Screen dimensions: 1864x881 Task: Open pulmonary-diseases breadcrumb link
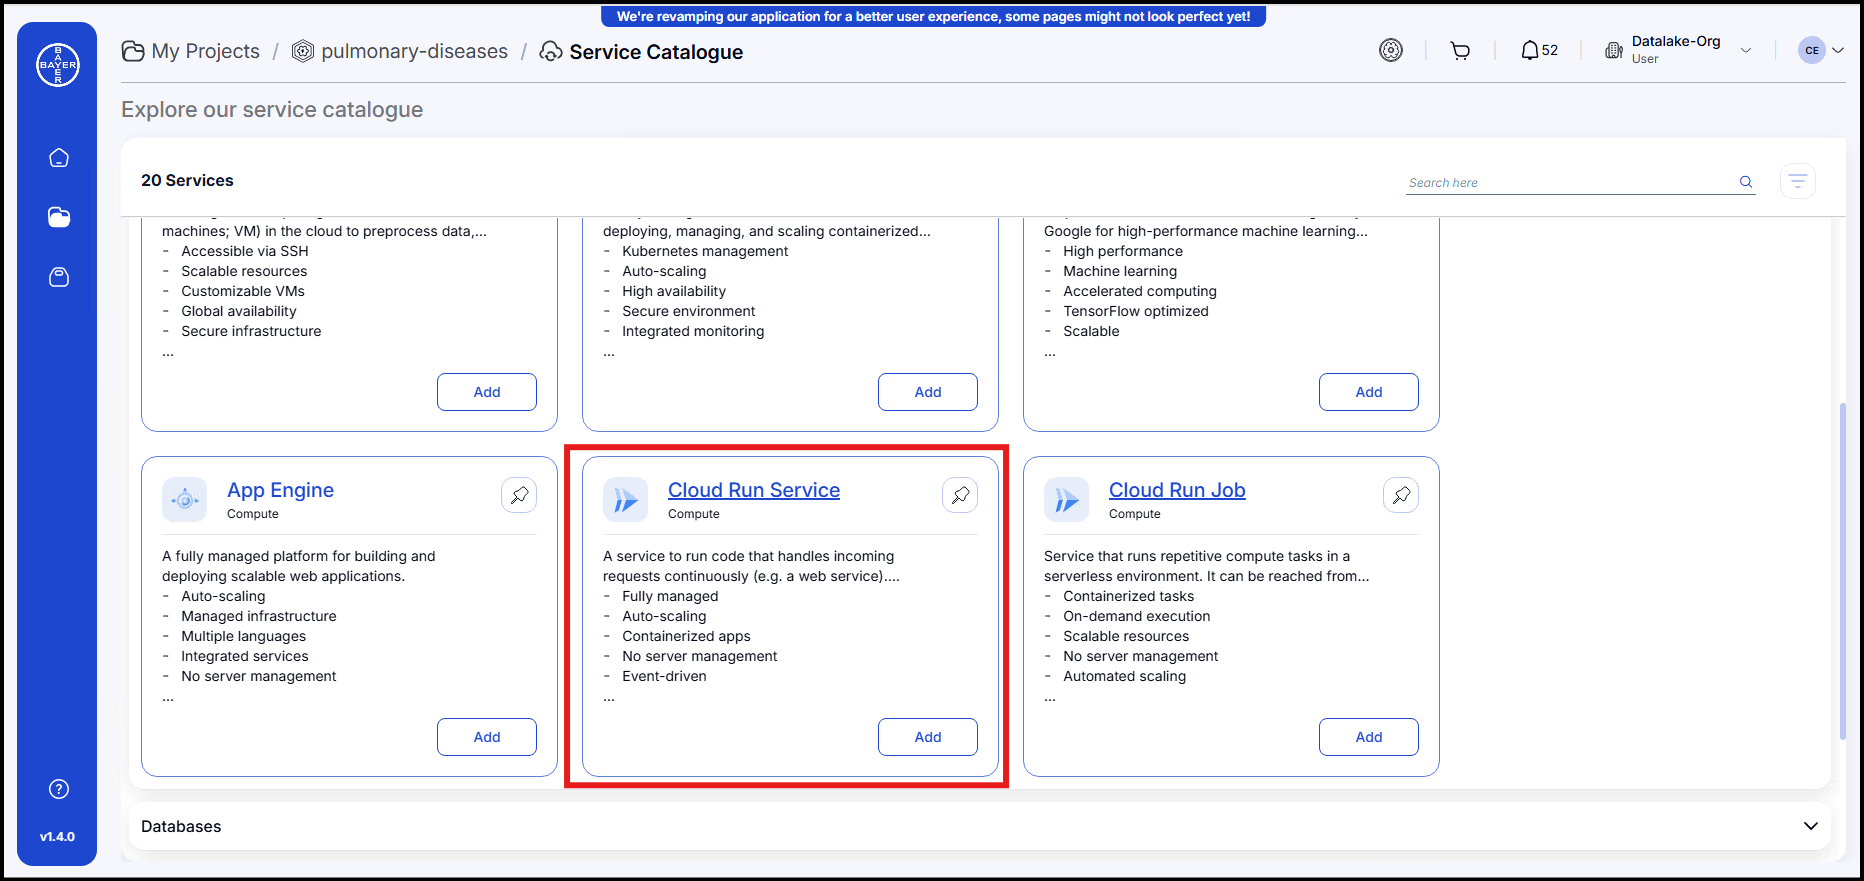414,51
